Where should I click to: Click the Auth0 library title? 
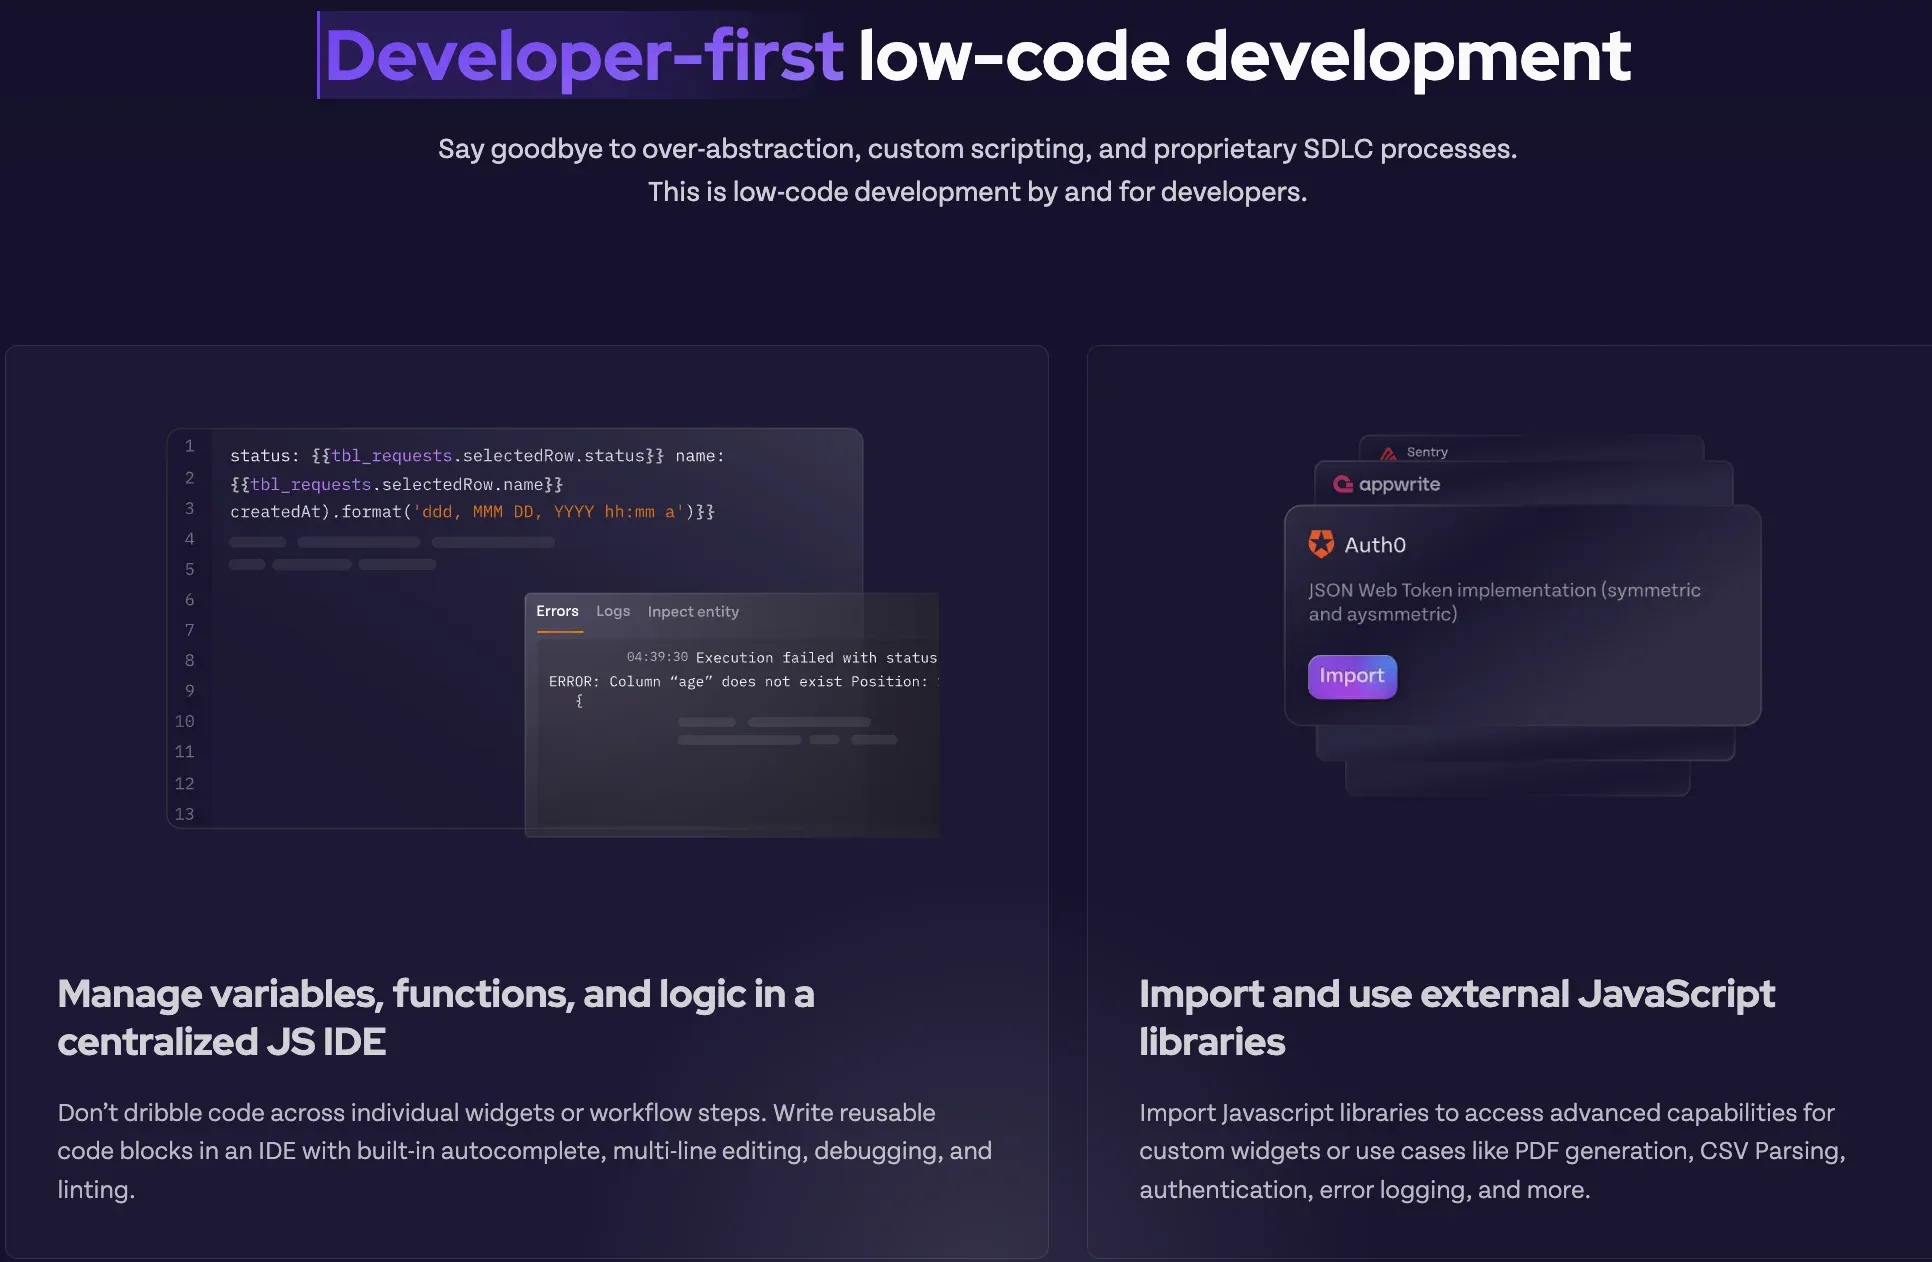[1375, 545]
